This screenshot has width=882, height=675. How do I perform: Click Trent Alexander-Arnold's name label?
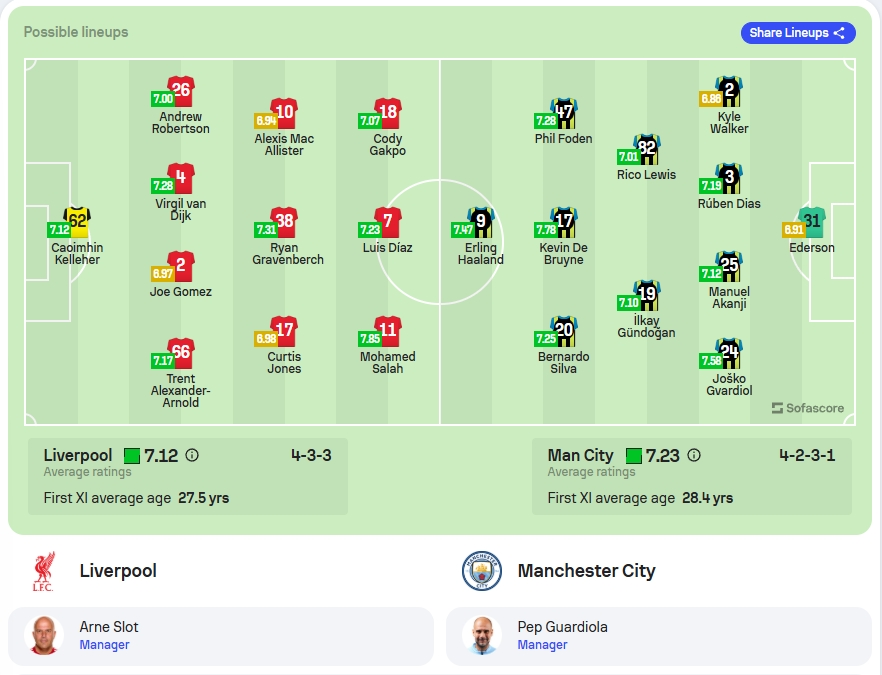click(180, 390)
